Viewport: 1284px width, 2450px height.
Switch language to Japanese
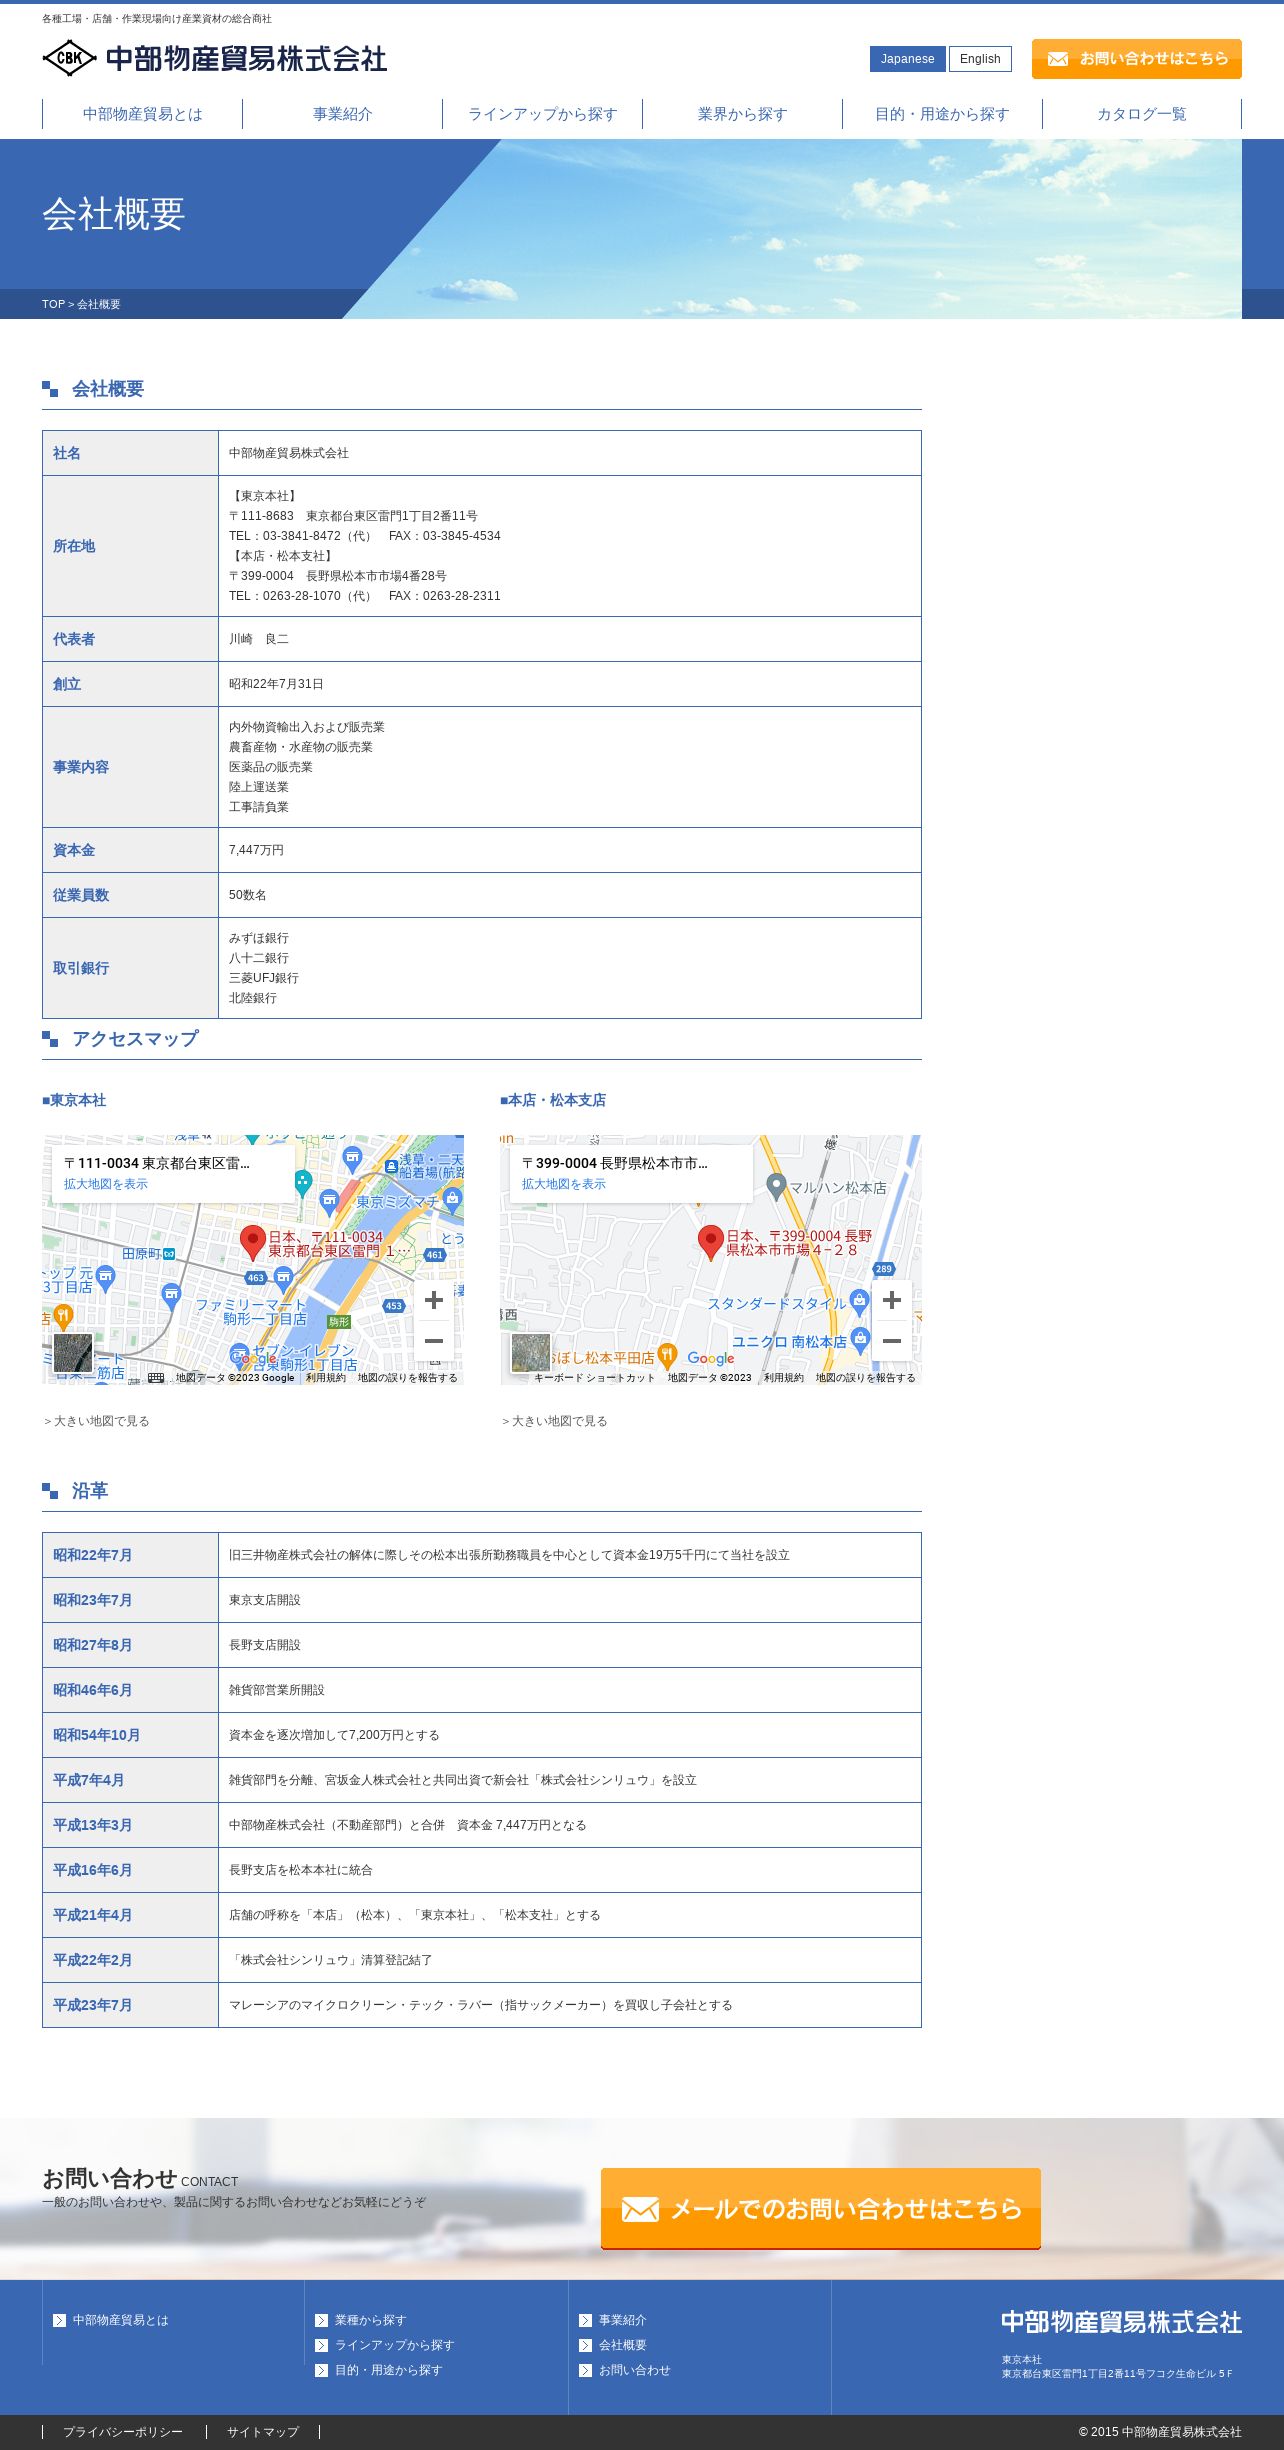pos(907,59)
